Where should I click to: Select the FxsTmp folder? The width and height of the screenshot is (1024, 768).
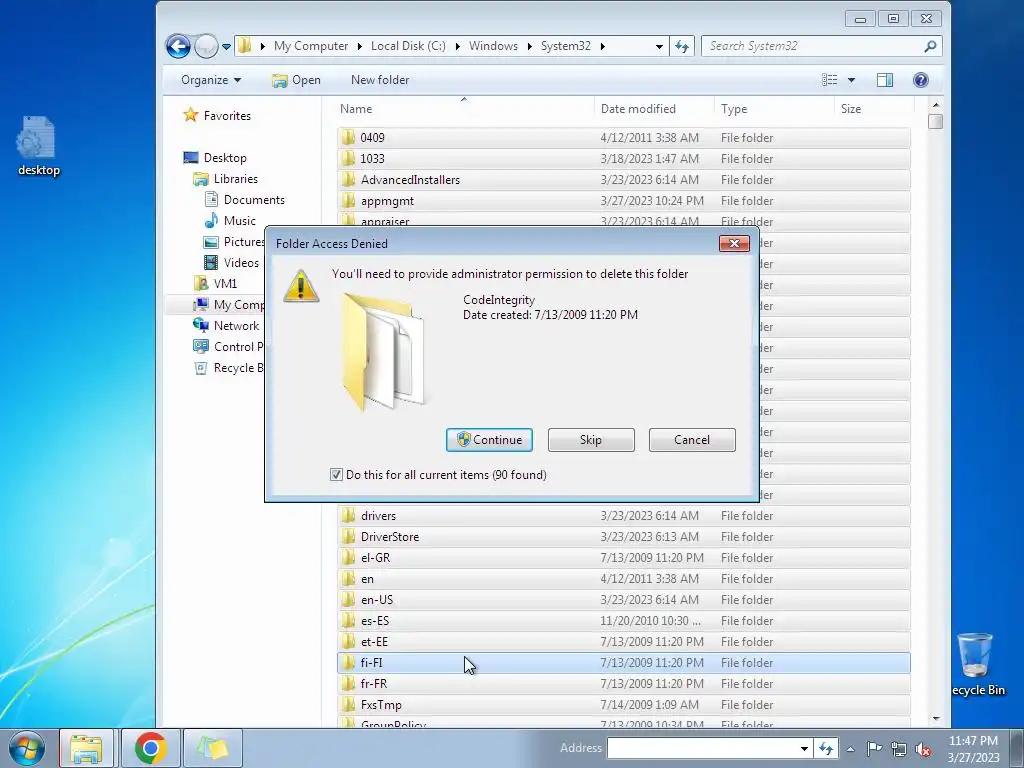(x=624, y=705)
